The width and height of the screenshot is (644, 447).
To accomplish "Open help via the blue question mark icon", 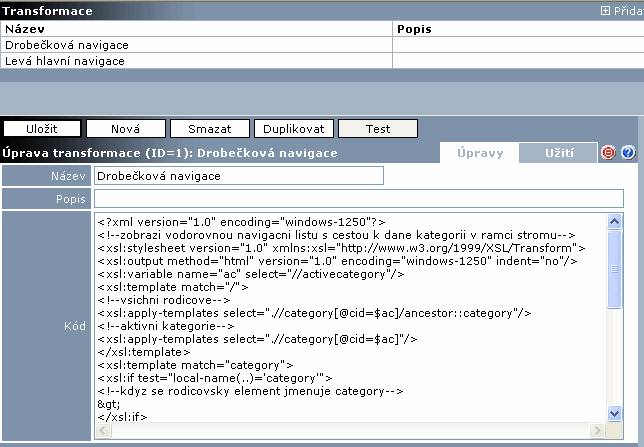I will coord(628,153).
